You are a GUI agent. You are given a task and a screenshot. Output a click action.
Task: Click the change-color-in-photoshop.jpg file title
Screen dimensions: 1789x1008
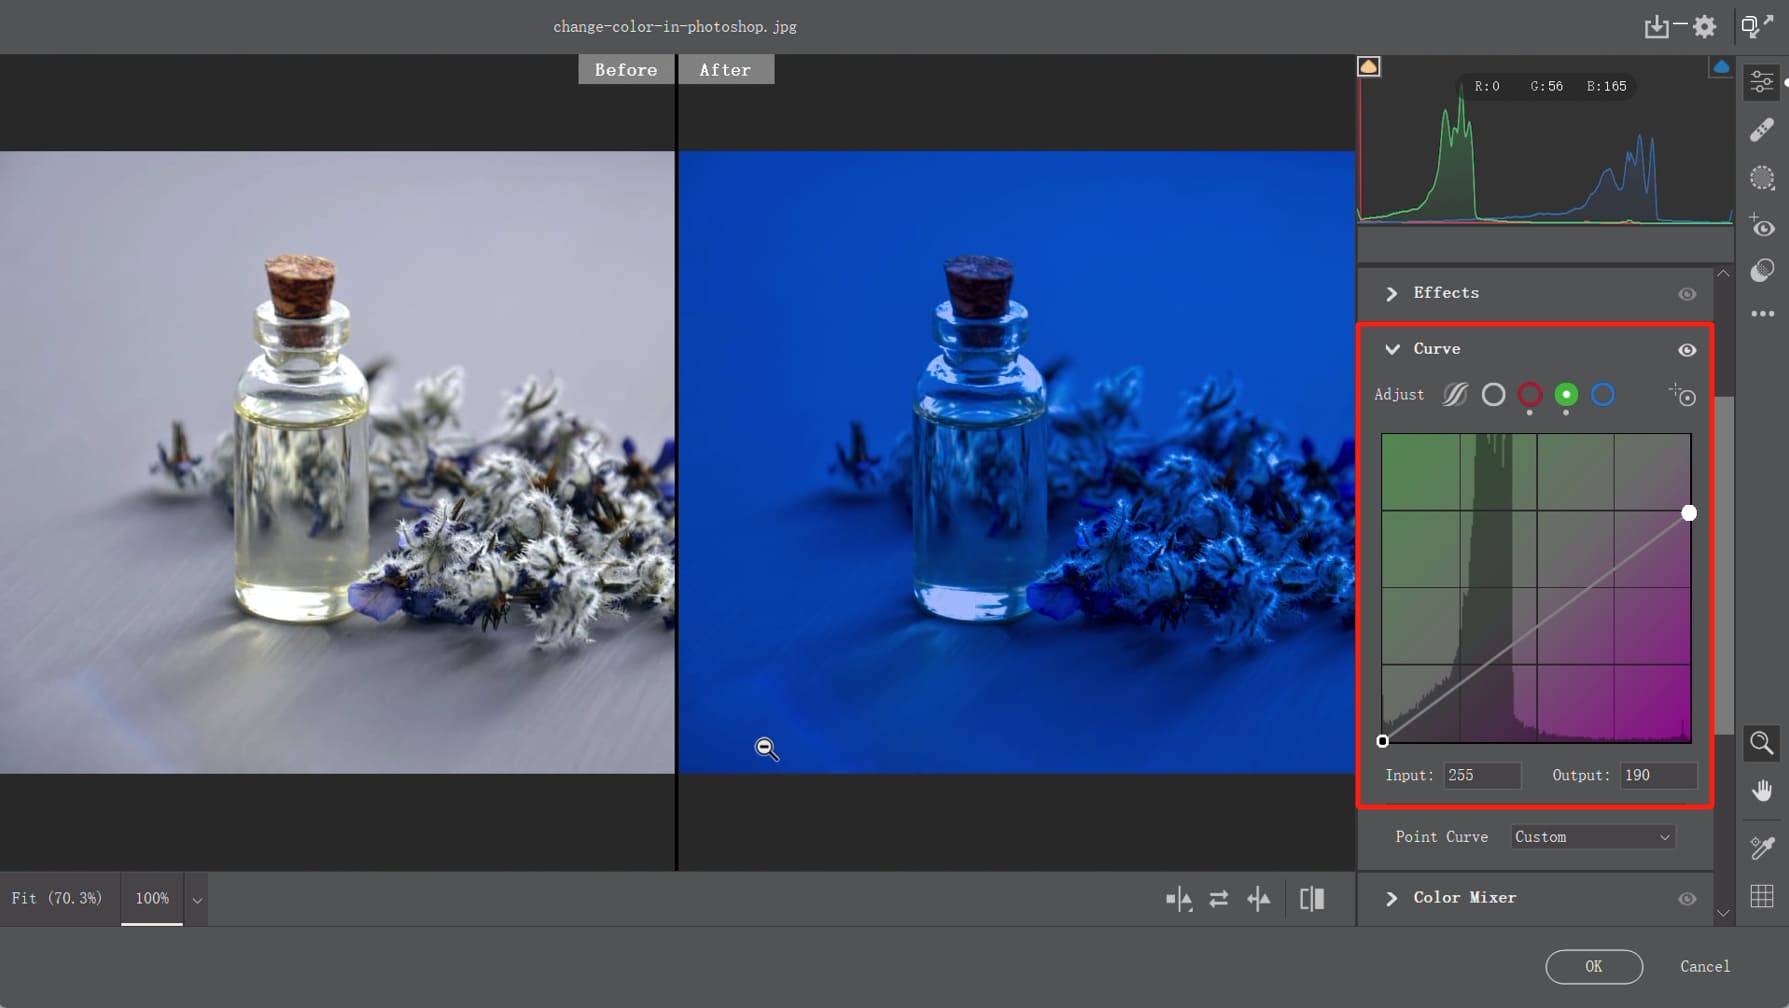tap(675, 27)
